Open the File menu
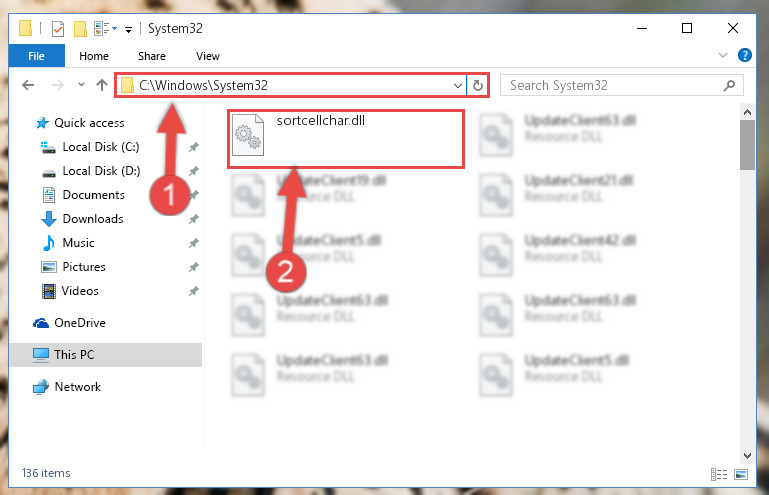 coord(37,56)
